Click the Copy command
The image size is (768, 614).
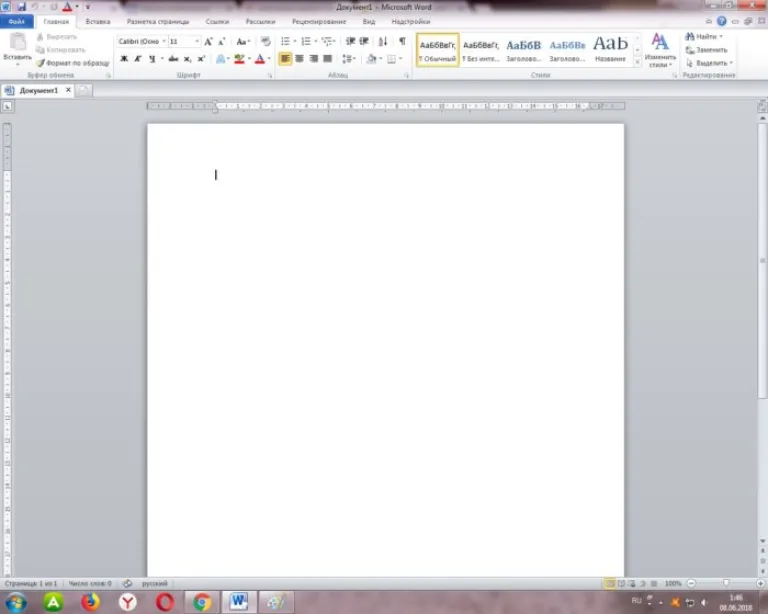tap(61, 50)
